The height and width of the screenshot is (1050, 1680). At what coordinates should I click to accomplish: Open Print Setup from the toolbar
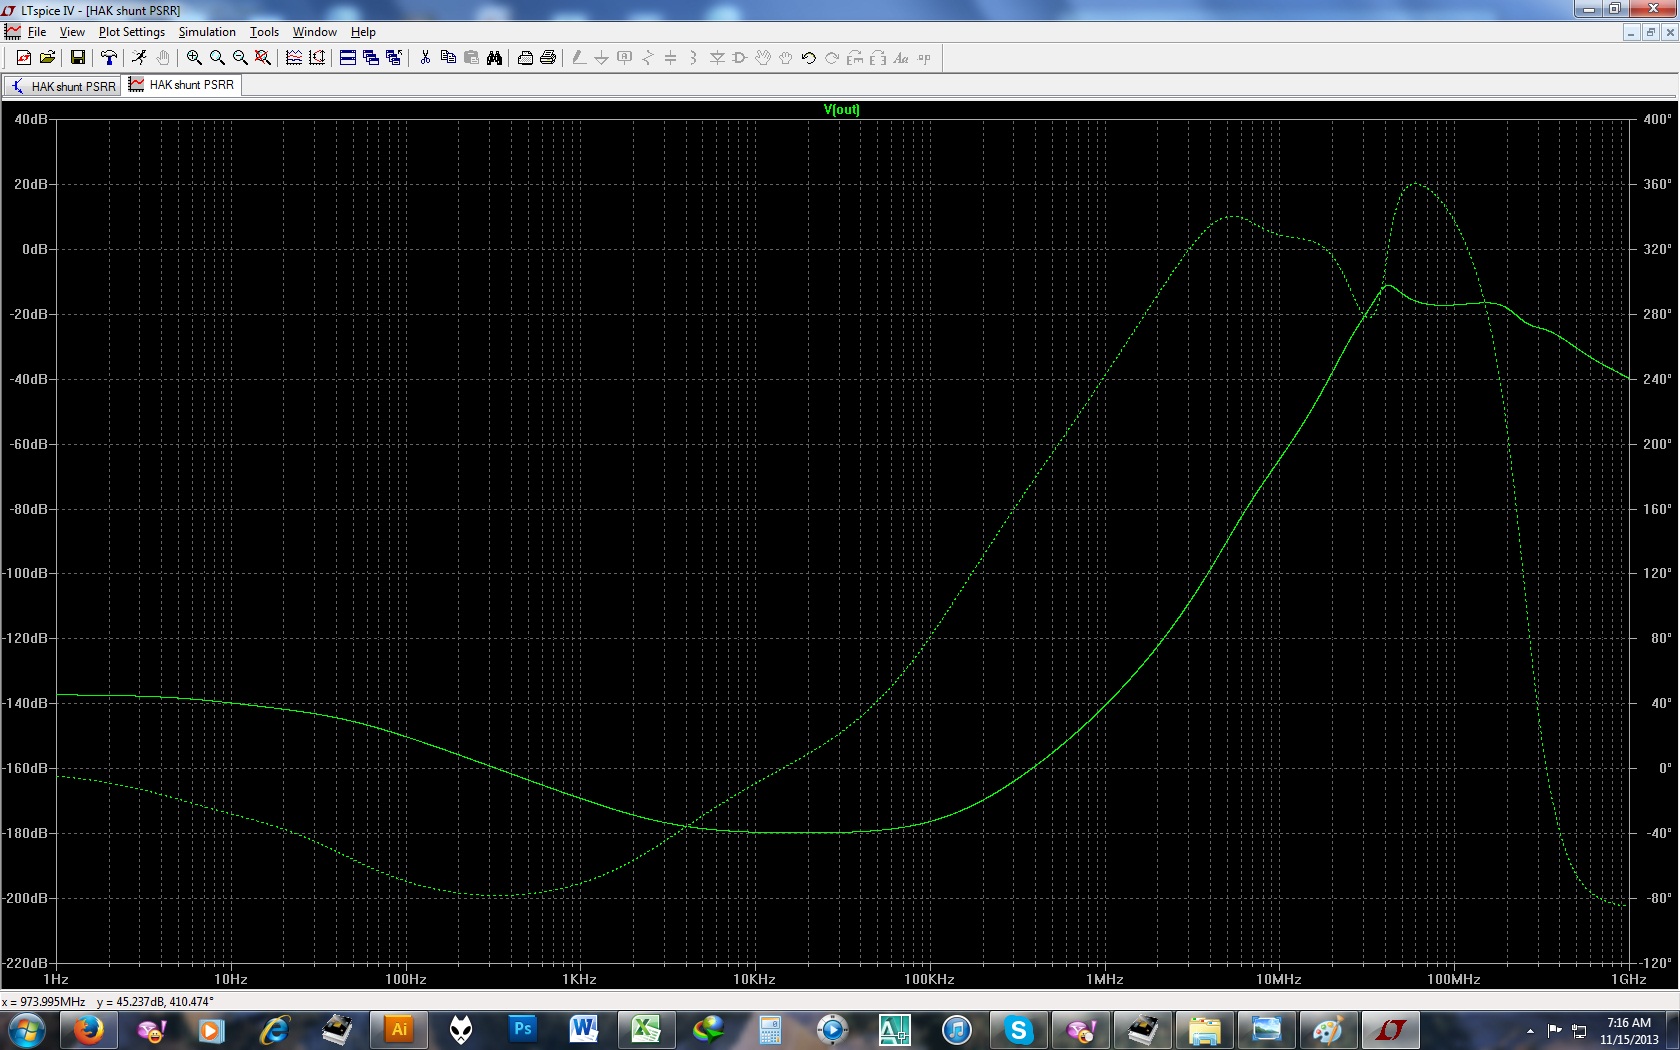[x=525, y=58]
